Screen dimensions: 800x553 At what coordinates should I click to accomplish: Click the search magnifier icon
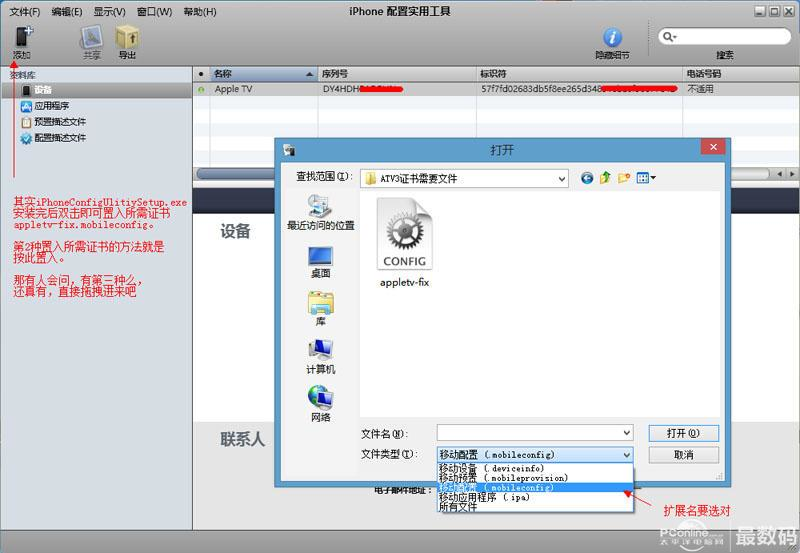coord(668,37)
